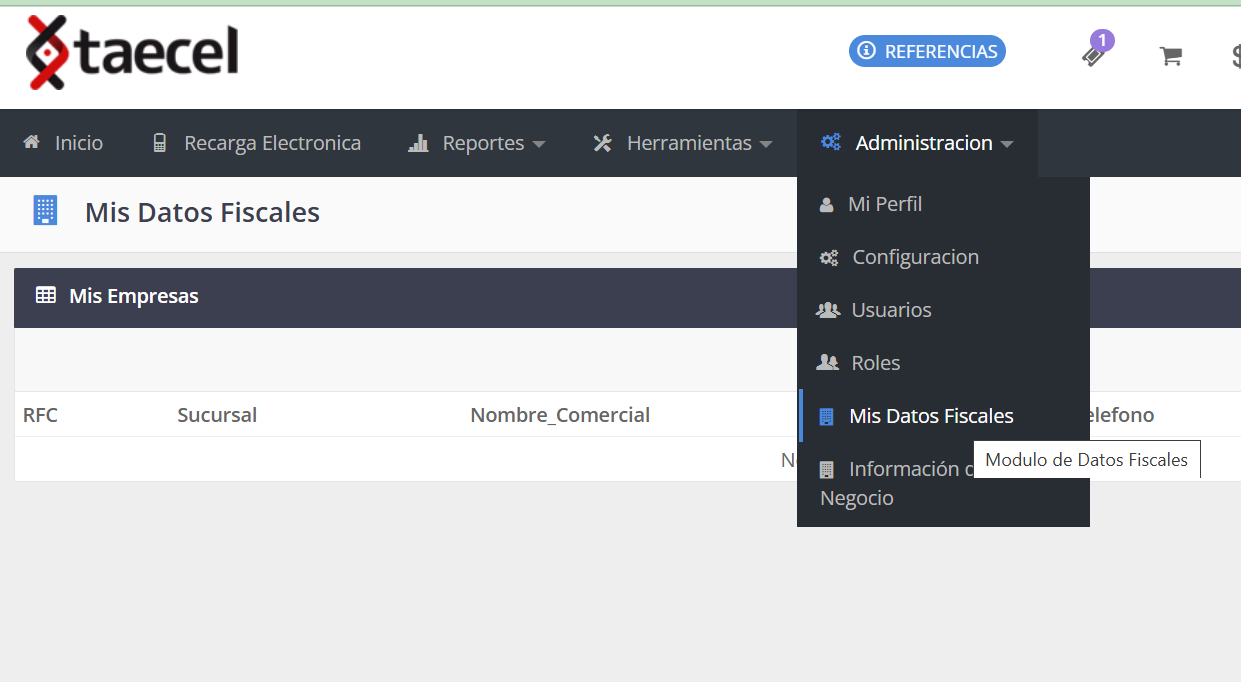Viewport: 1241px width, 682px height.
Task: Go to Inicio in the navbar
Action: pos(78,143)
